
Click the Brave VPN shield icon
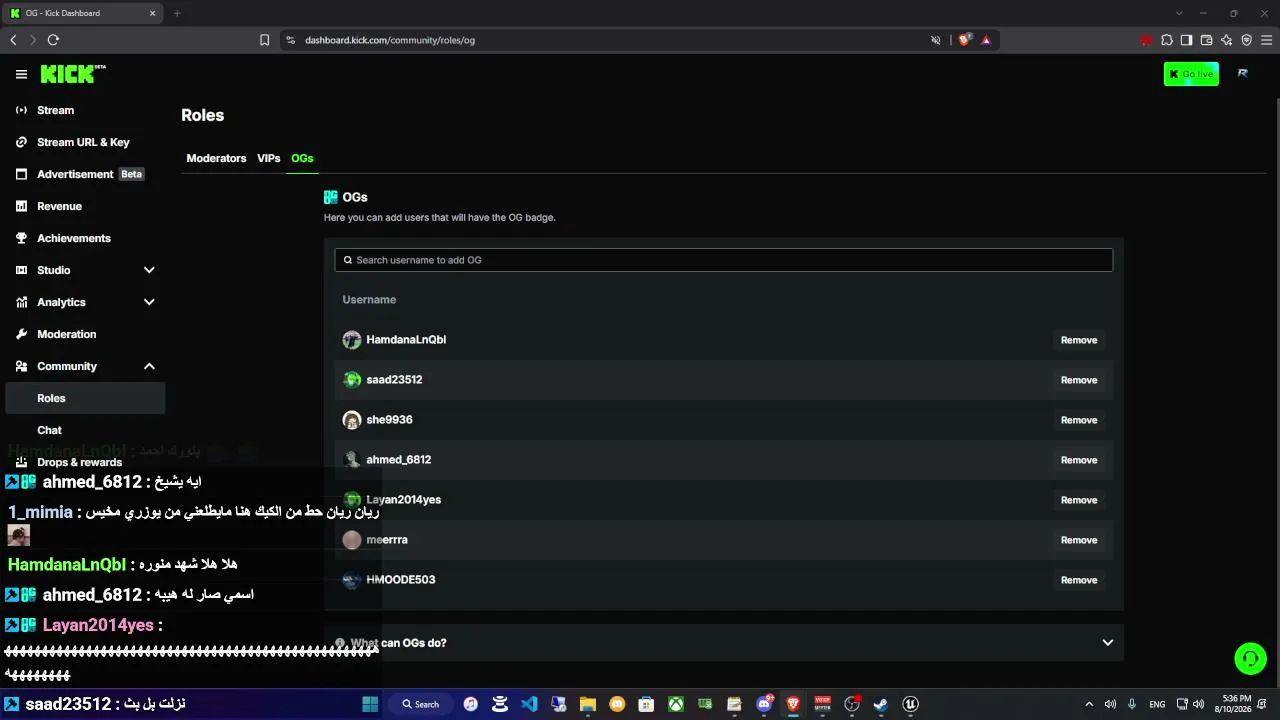1246,40
